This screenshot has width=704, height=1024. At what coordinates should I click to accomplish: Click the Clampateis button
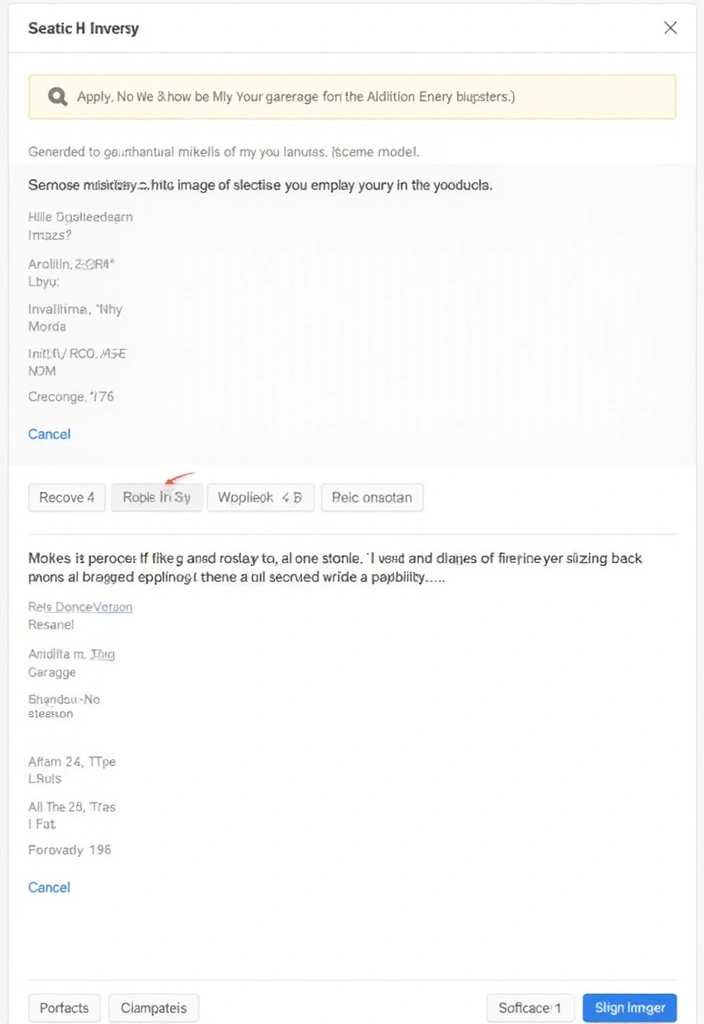click(153, 1008)
